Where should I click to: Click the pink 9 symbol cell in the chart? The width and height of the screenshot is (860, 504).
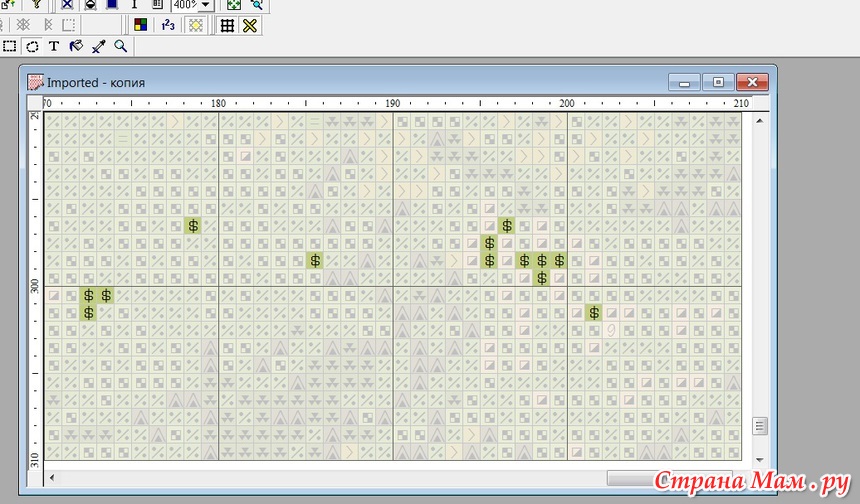pos(611,330)
